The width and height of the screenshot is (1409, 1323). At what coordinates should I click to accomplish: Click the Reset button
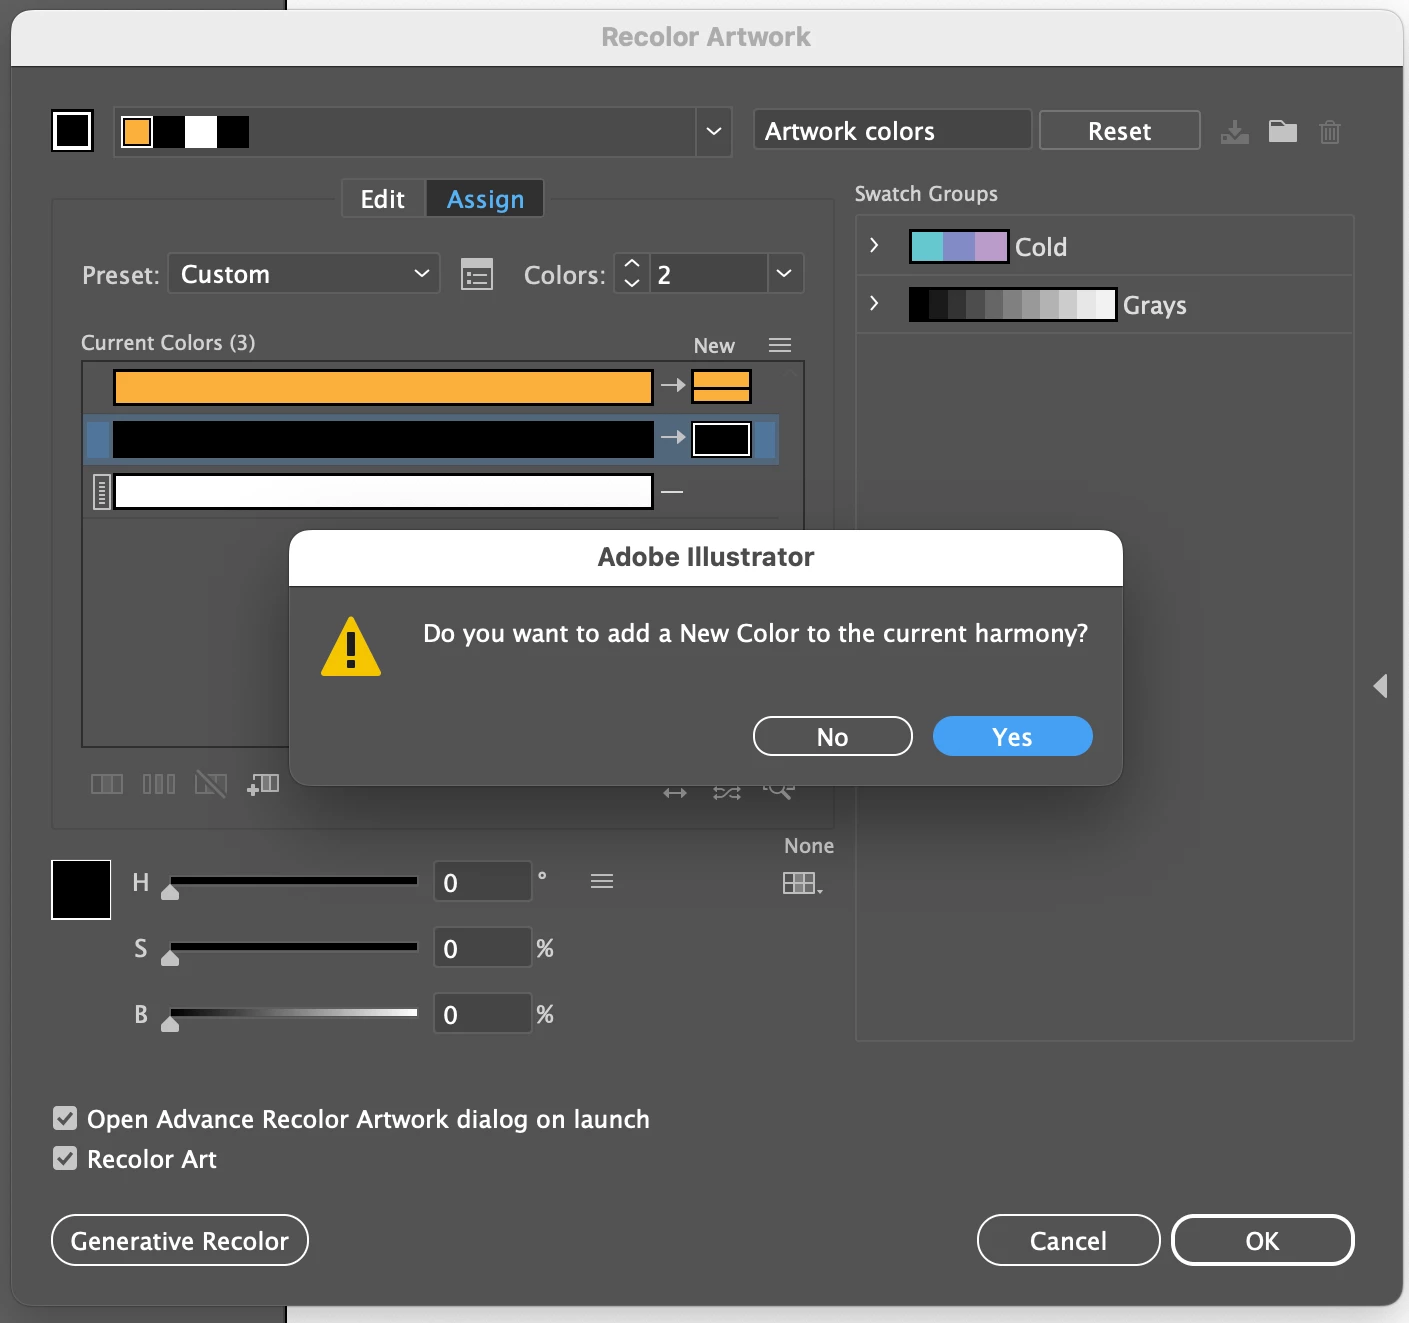[1119, 130]
